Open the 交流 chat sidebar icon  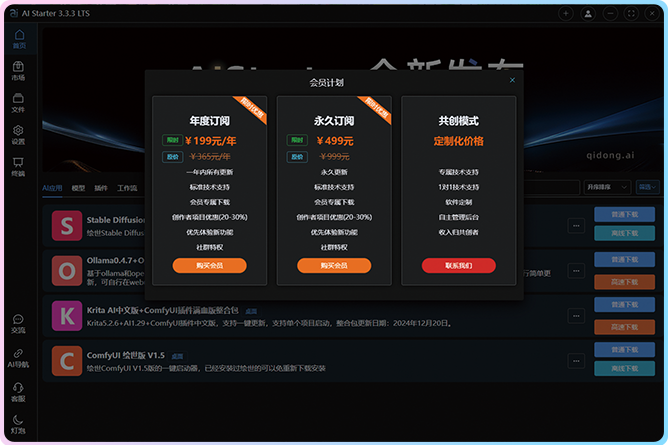click(18, 324)
